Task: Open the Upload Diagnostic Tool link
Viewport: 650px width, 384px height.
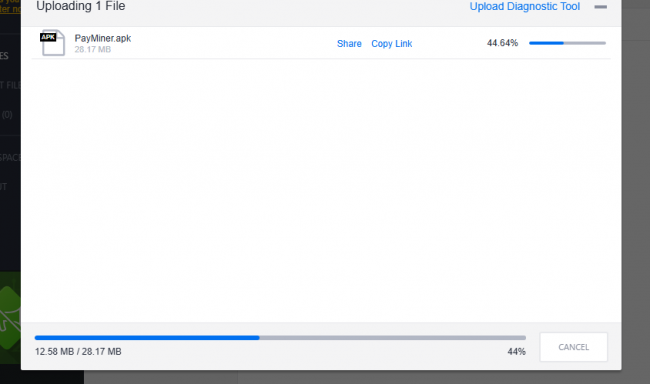Action: point(524,7)
